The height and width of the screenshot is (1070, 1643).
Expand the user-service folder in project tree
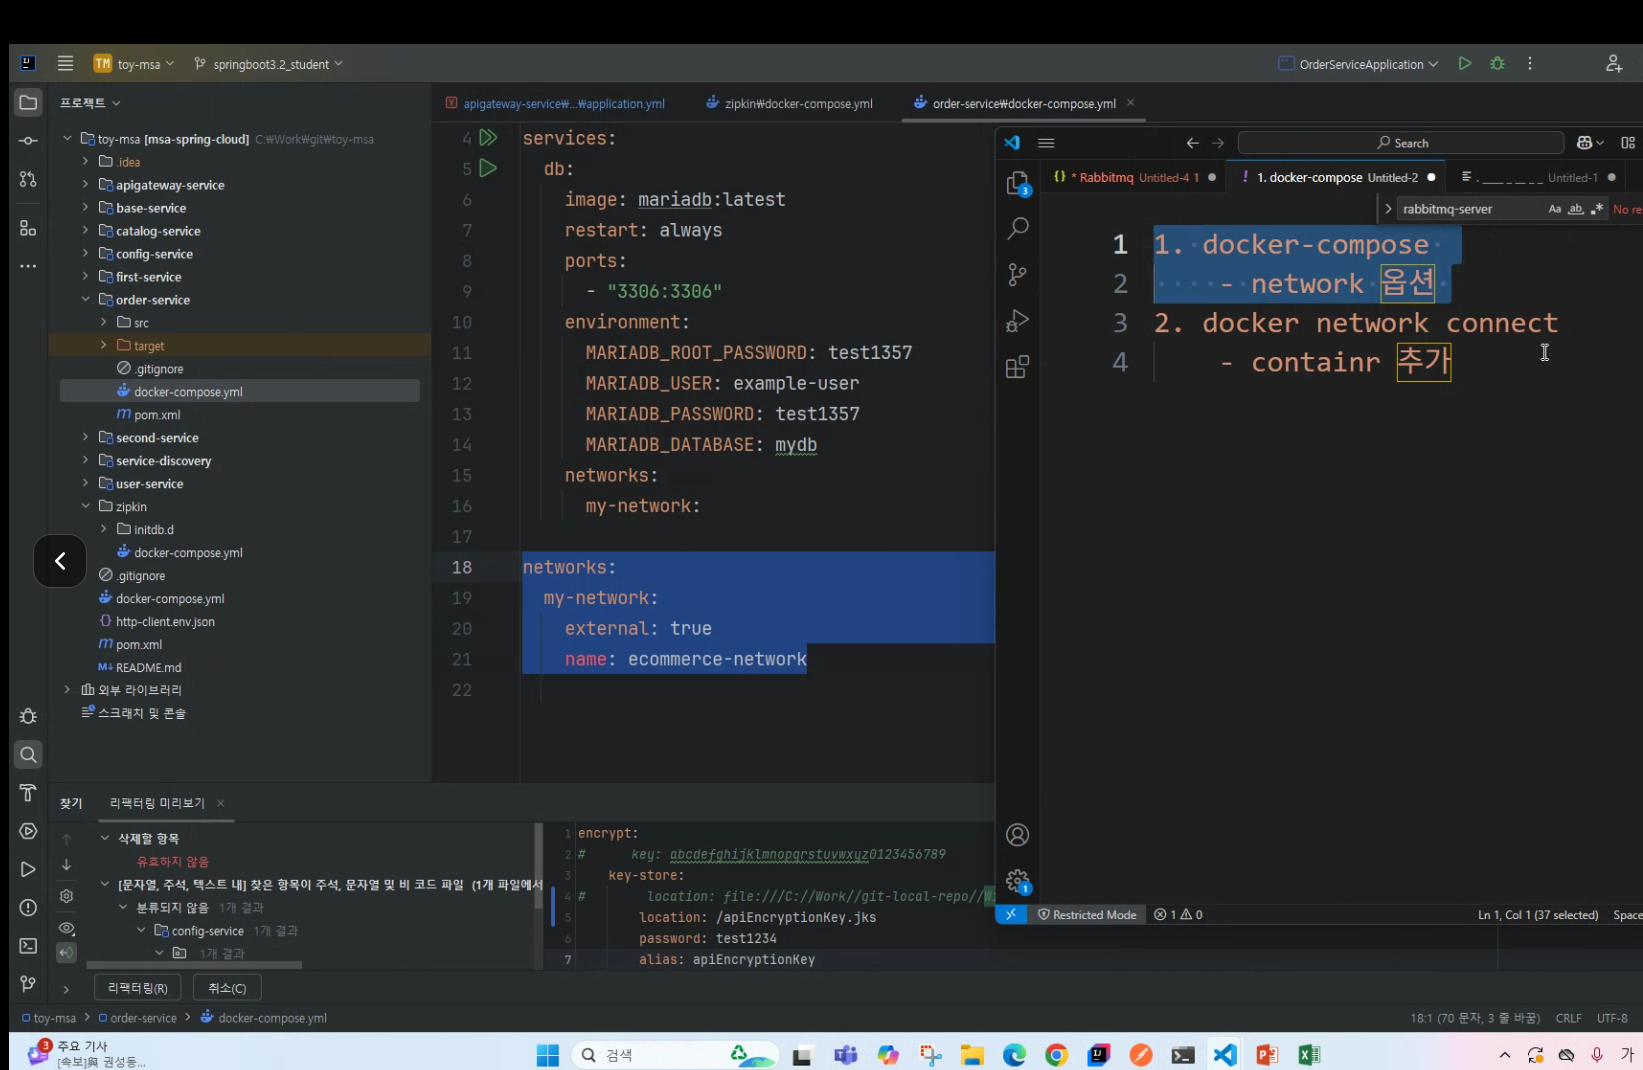tap(86, 484)
